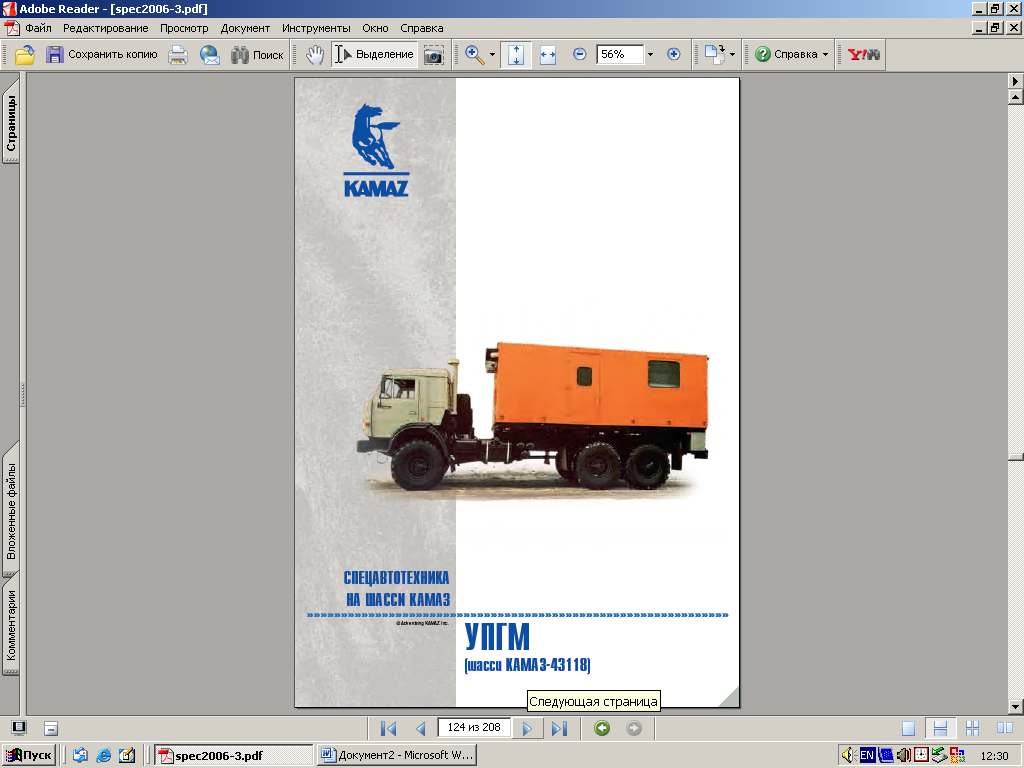Image resolution: width=1024 pixels, height=768 pixels.
Task: Click the zoom in plus button
Action: 674,54
